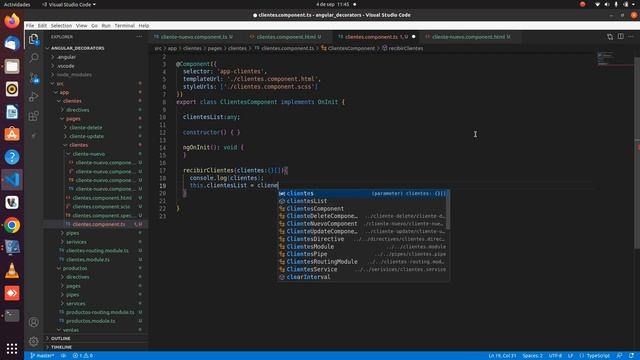
Task: Open the Explorer view in the activity bar
Action: click(x=34, y=39)
